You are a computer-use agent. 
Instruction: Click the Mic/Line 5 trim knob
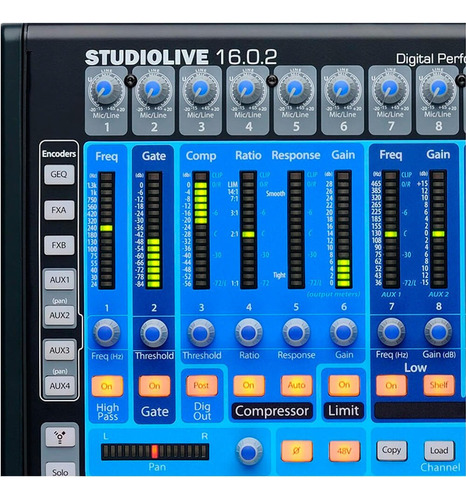(295, 89)
